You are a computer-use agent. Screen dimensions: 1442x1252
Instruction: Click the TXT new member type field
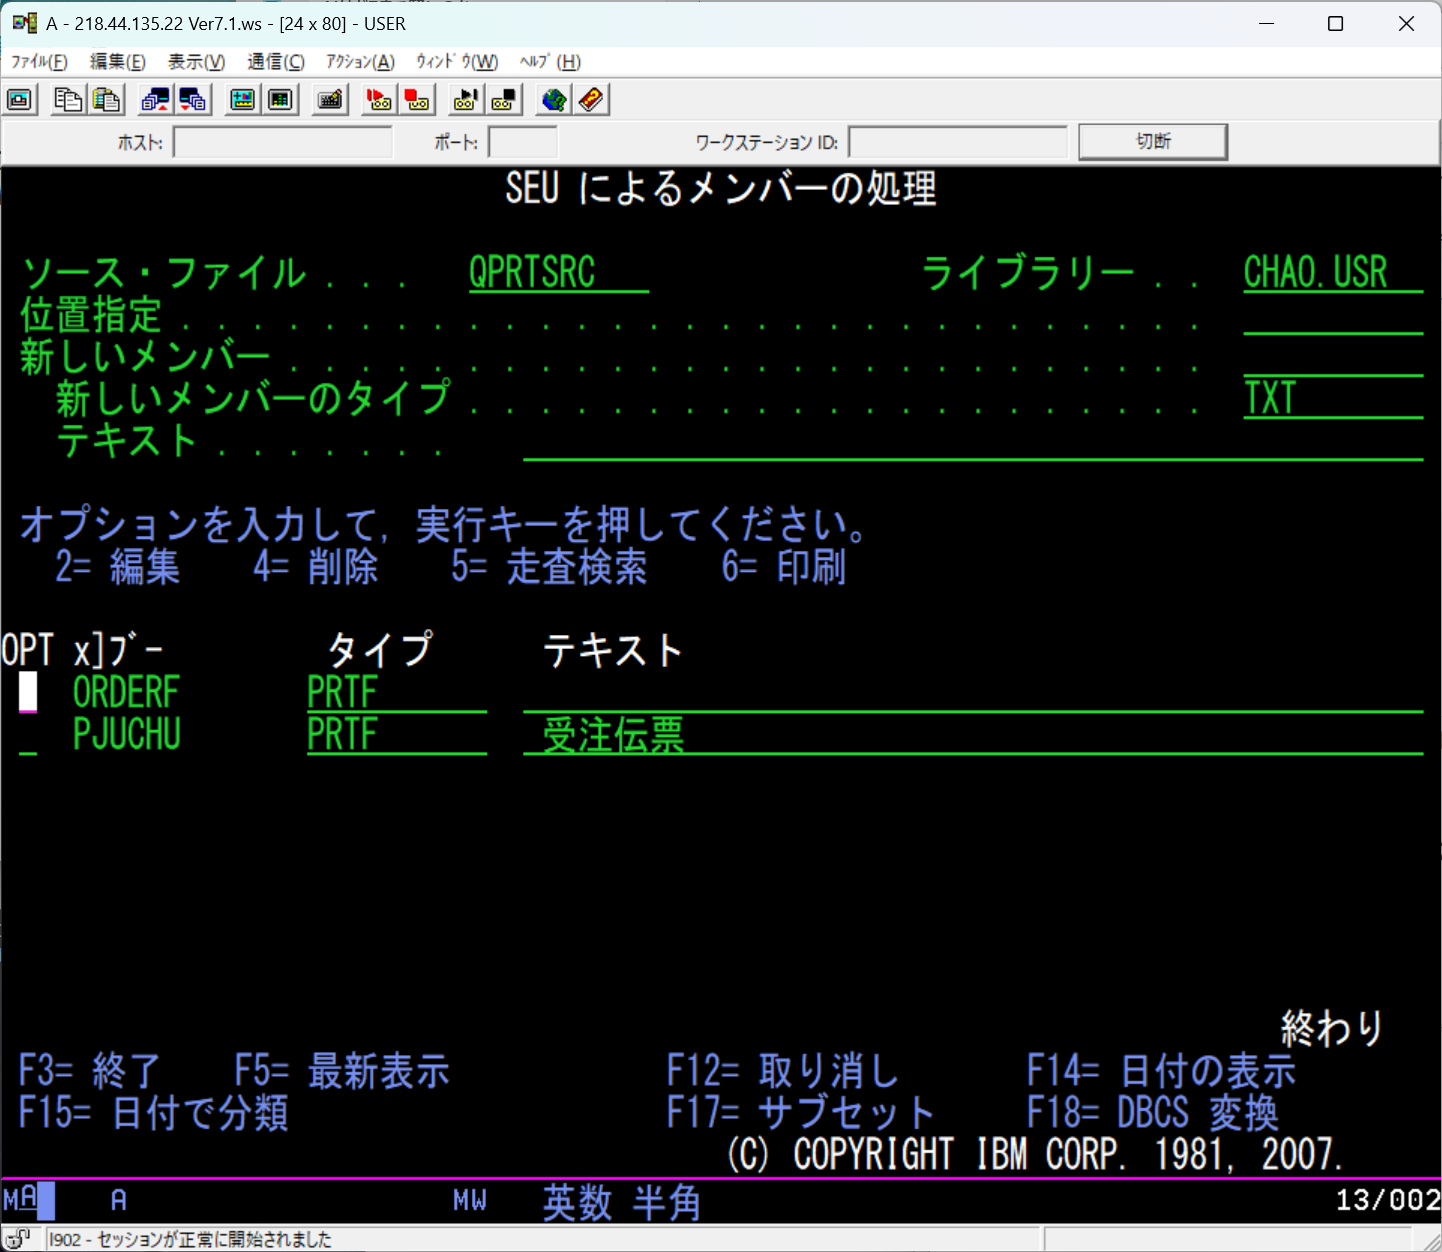[x=1333, y=398]
